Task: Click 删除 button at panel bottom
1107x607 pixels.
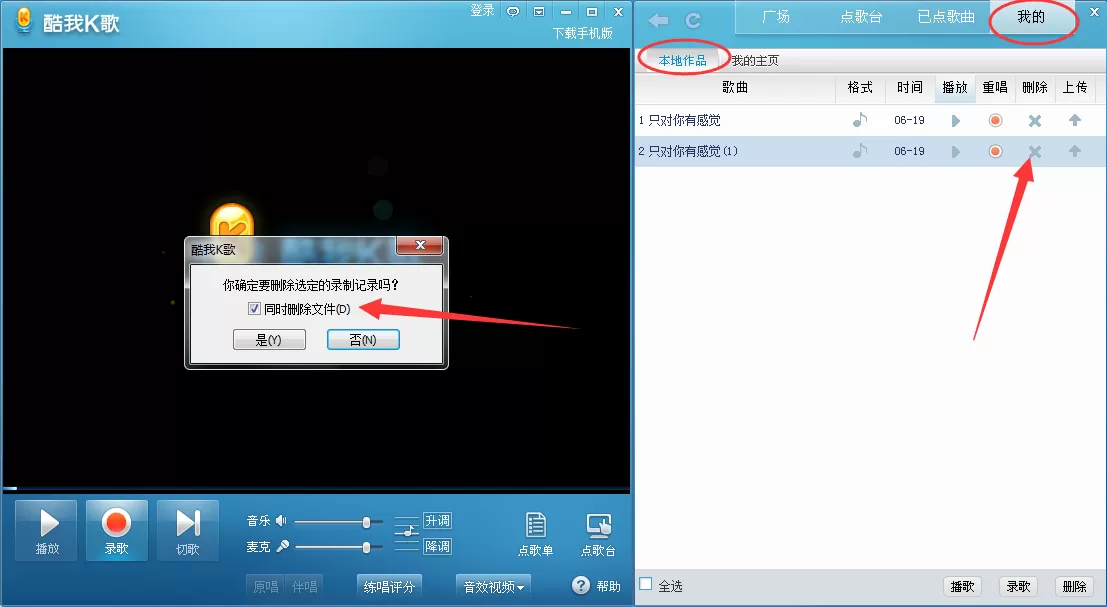Action: (x=1075, y=587)
